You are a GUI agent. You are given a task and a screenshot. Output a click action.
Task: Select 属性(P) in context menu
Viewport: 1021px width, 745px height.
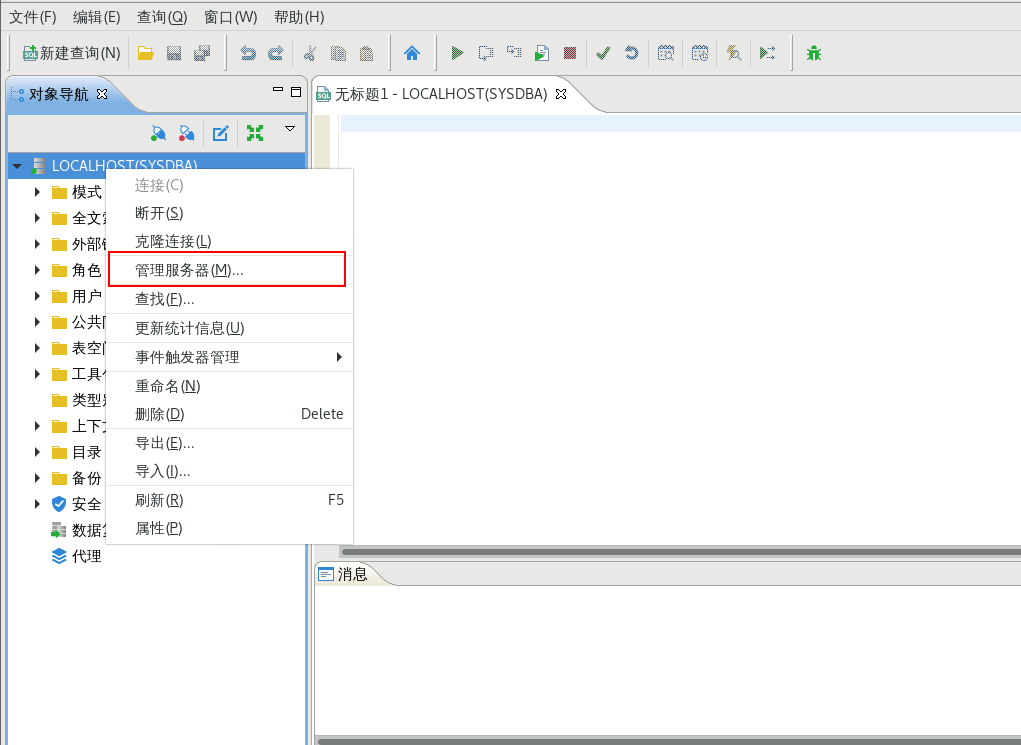(x=229, y=528)
